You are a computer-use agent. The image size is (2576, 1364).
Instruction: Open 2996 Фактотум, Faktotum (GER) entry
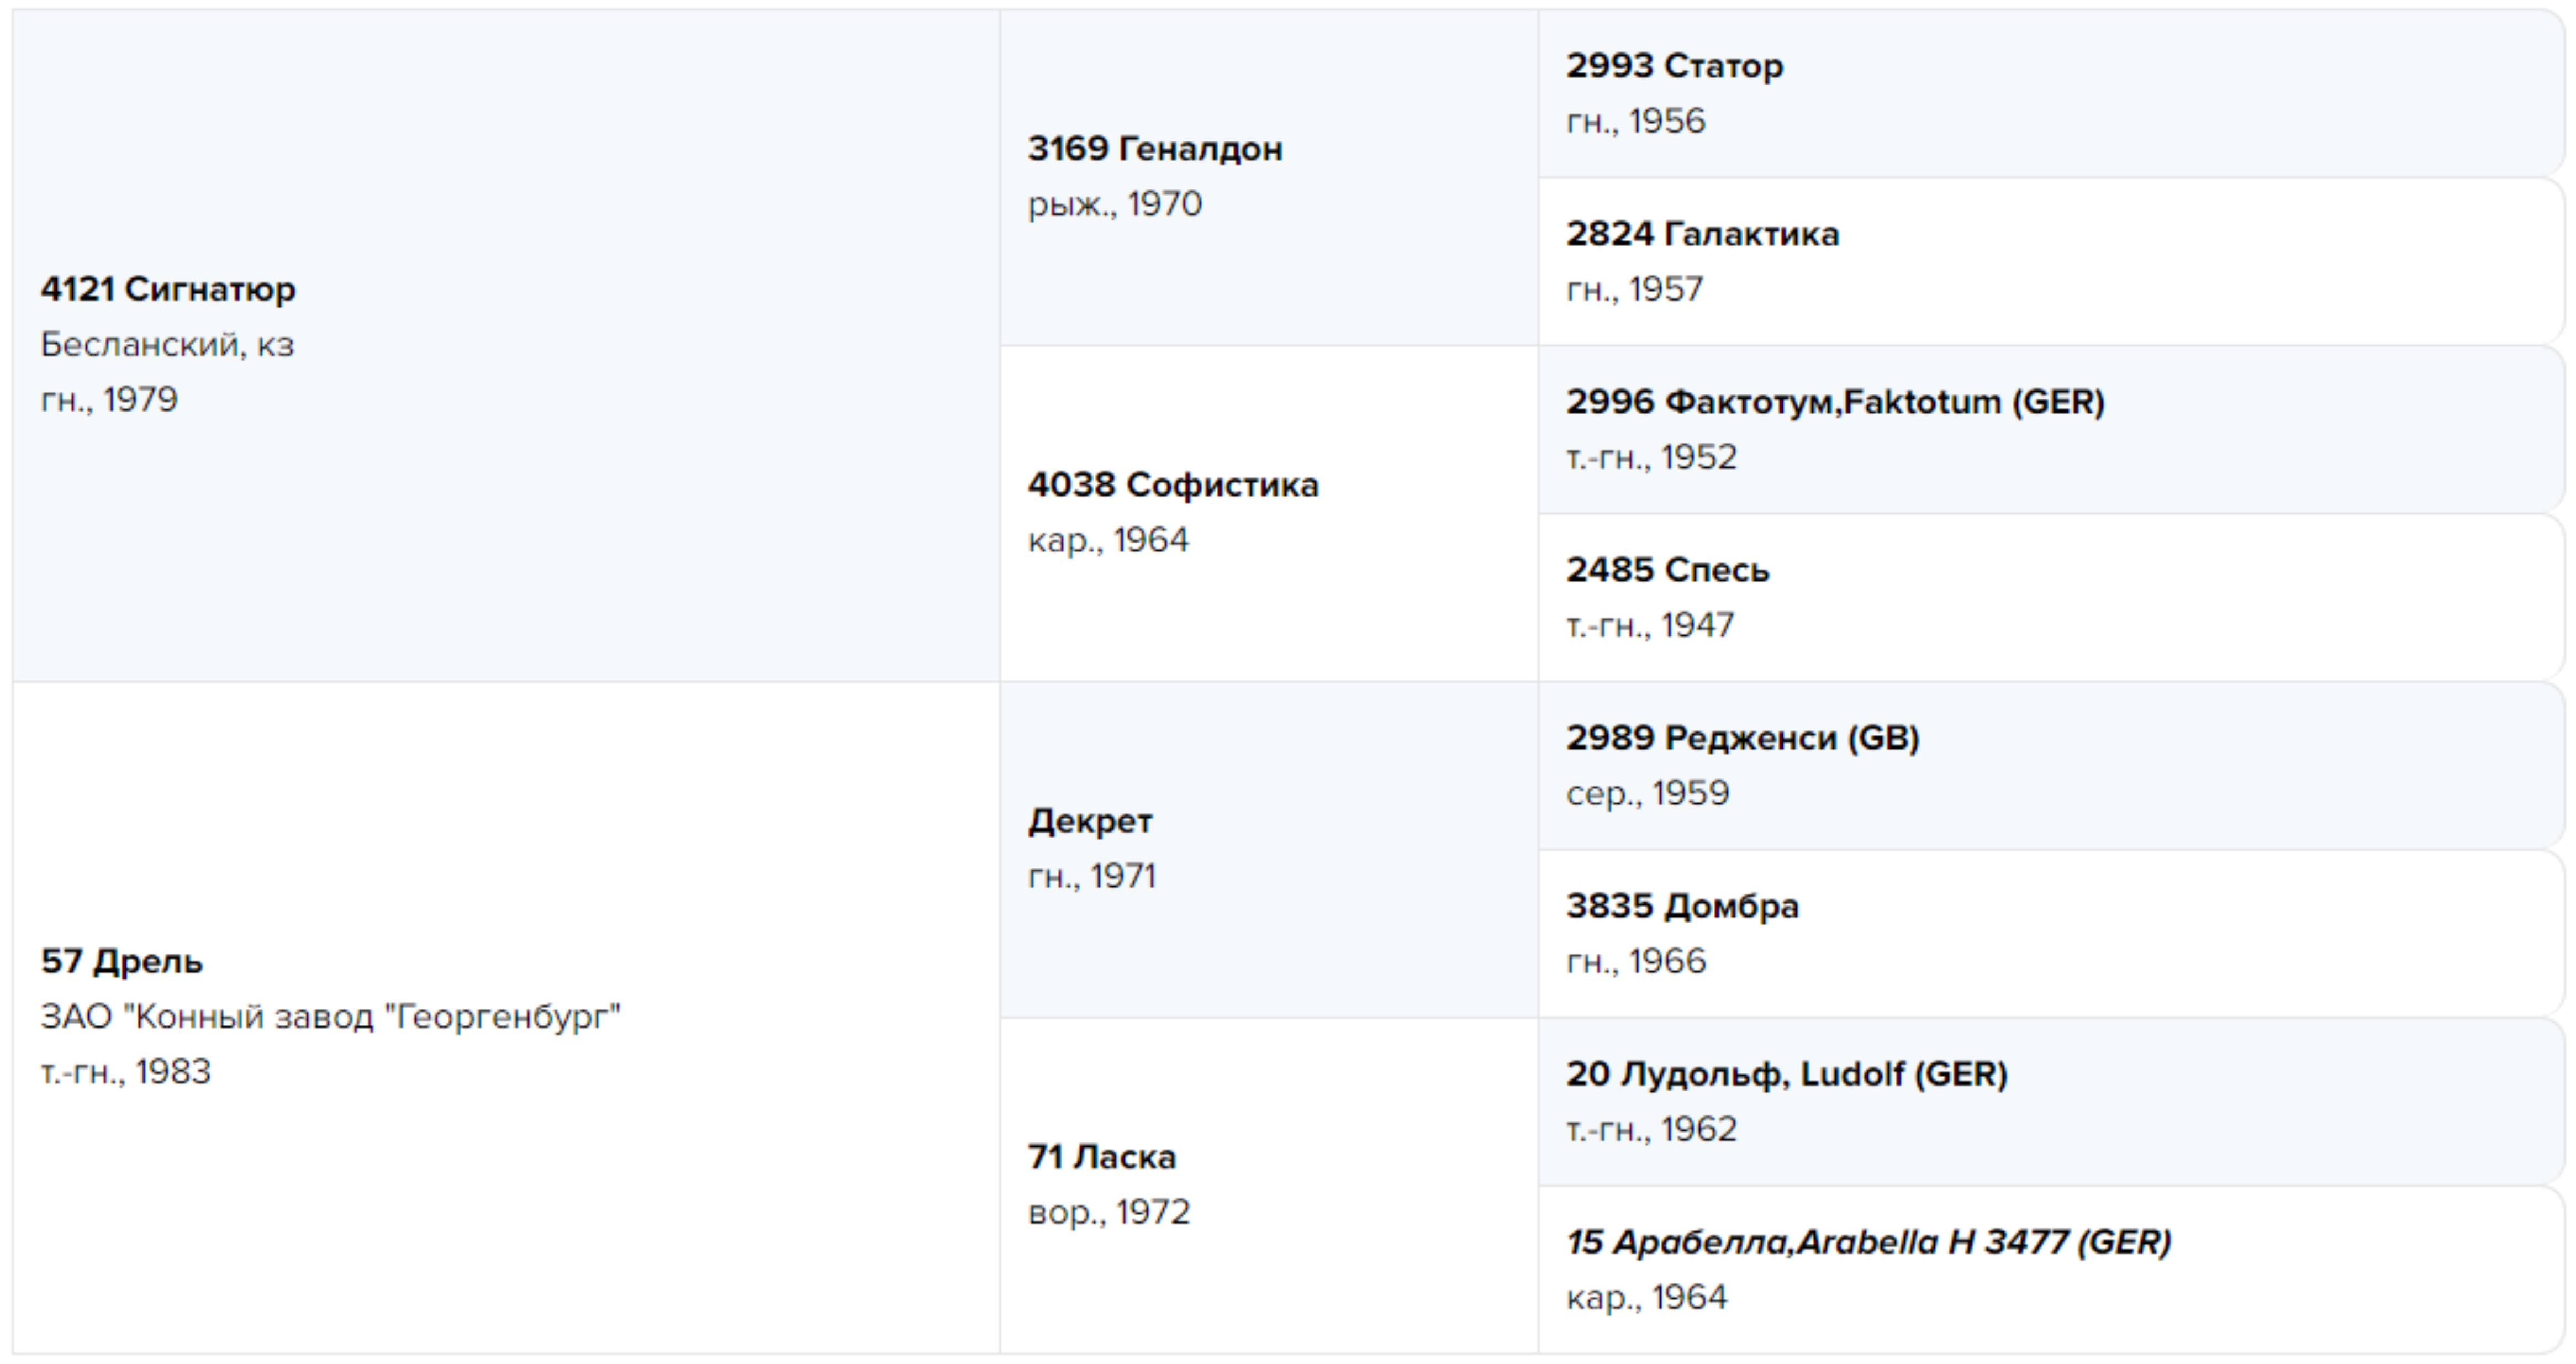click(1835, 402)
